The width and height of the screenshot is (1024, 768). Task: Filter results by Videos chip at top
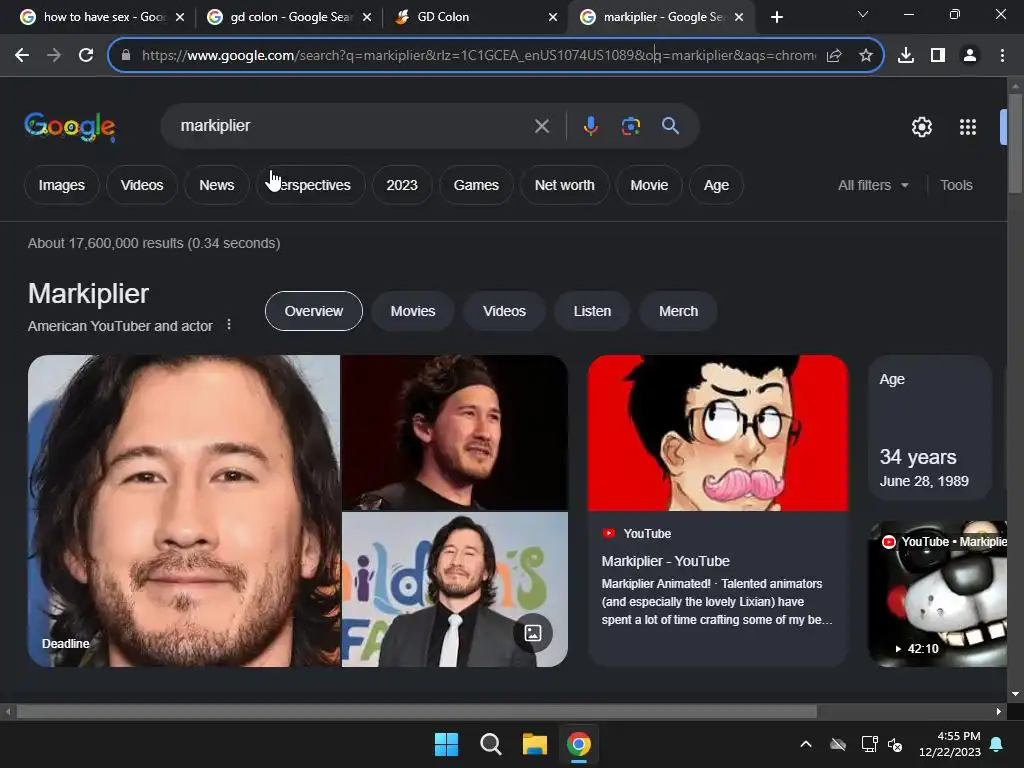(x=142, y=185)
